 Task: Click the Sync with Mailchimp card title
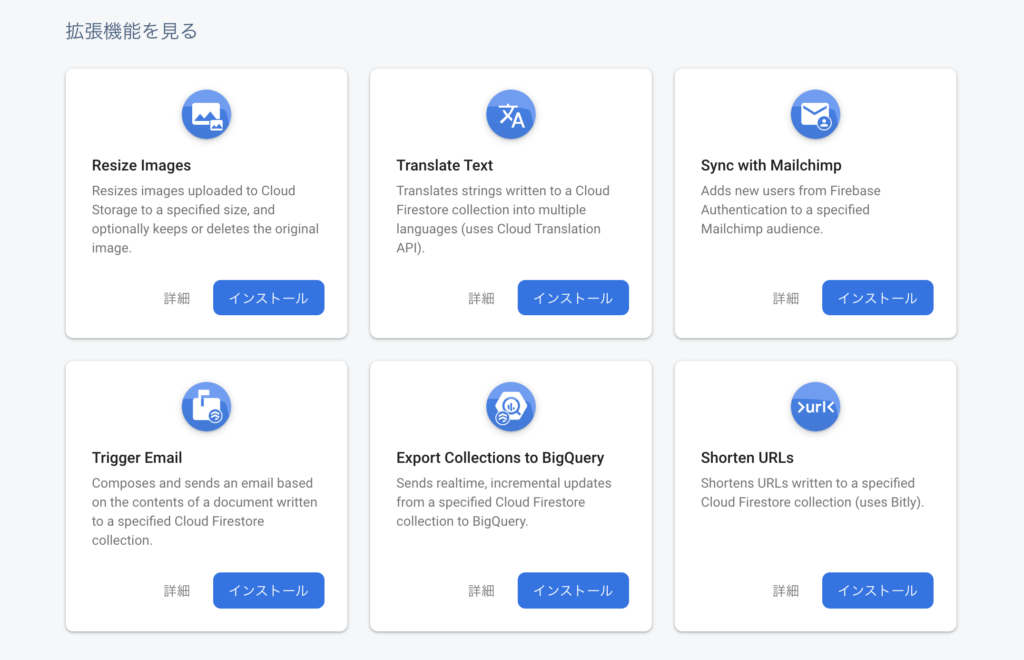pyautogui.click(x=771, y=165)
